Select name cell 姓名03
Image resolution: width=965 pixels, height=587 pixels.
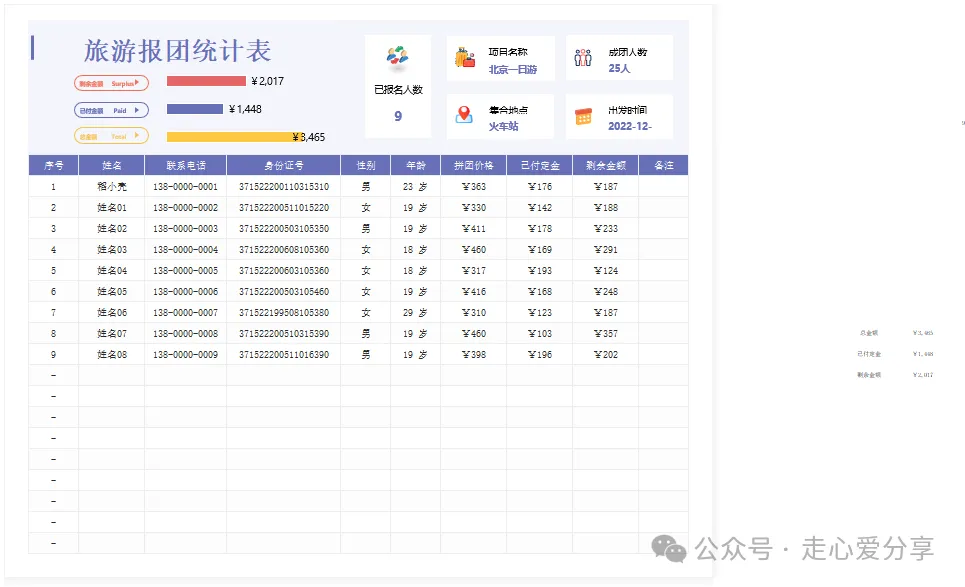(111, 249)
